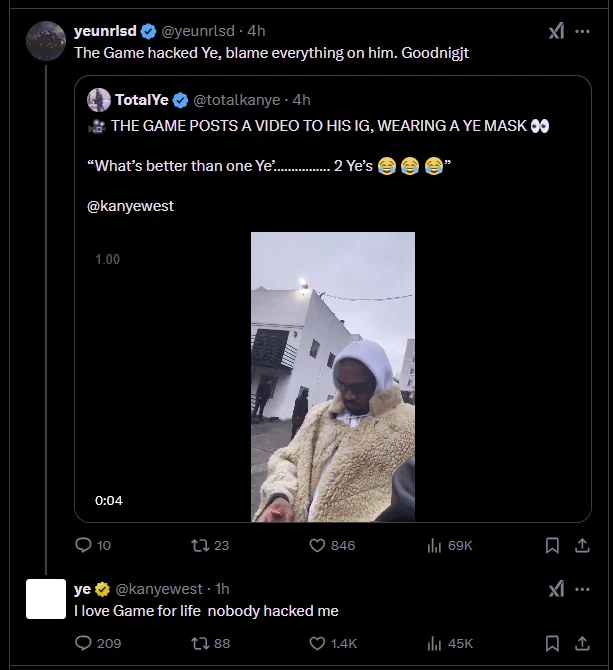Repost yeunrlsd's post with 23 reposts
613x670 pixels.
point(199,545)
